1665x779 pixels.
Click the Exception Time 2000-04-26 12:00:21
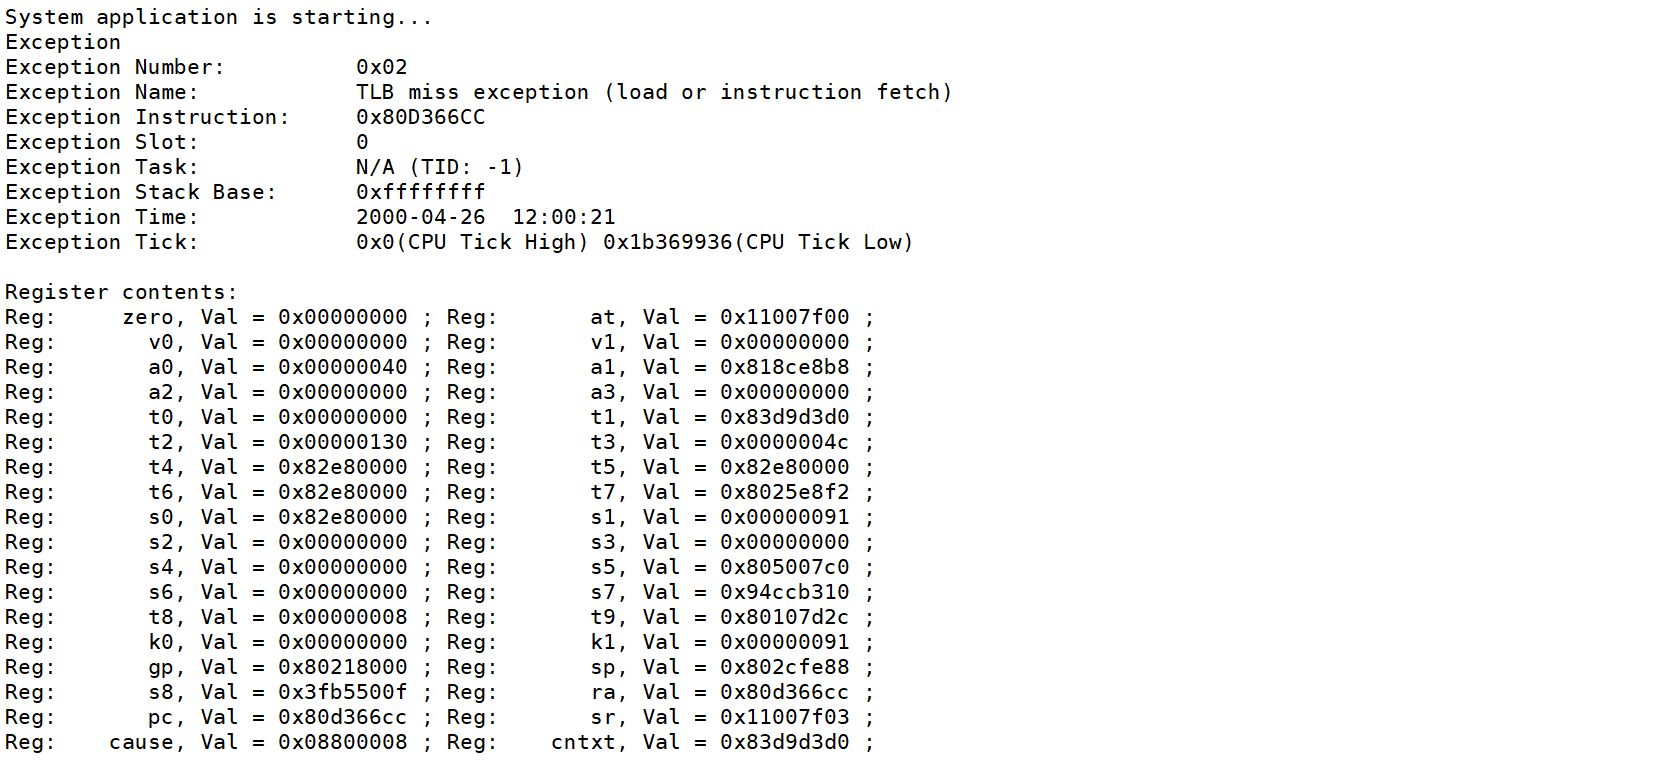485,217
